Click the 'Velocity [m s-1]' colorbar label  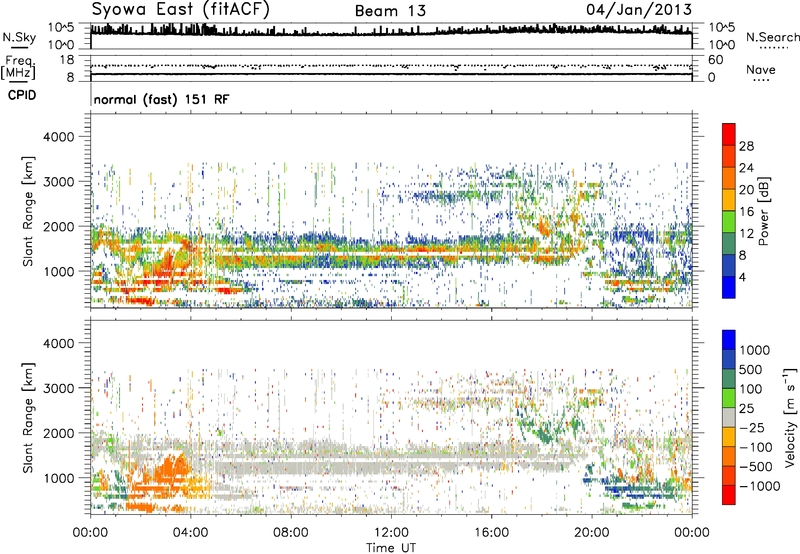coord(790,418)
